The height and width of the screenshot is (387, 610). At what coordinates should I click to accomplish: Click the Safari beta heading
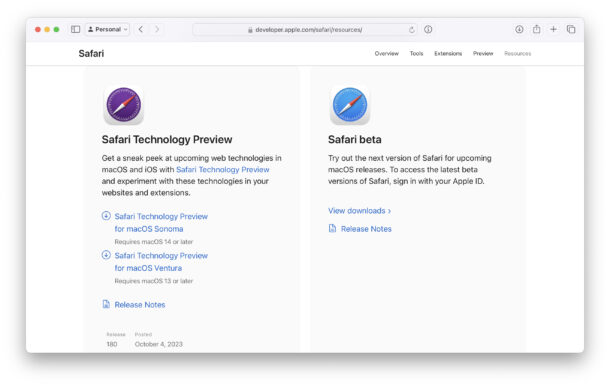pyautogui.click(x=354, y=140)
